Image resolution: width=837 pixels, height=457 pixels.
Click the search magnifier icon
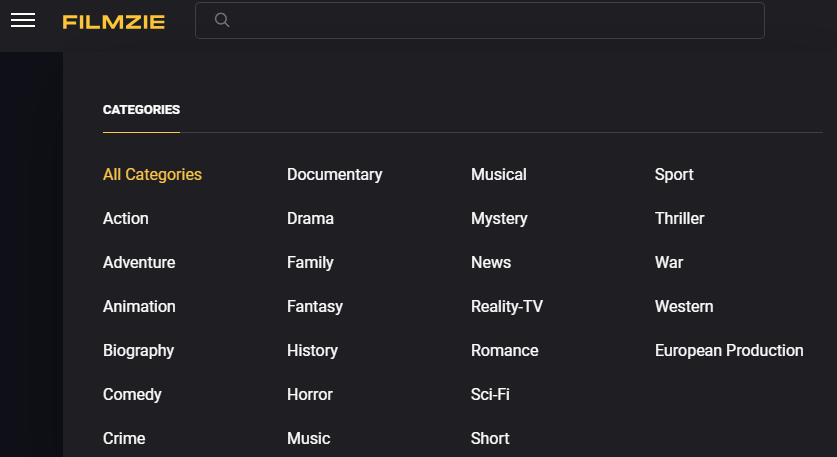(222, 20)
